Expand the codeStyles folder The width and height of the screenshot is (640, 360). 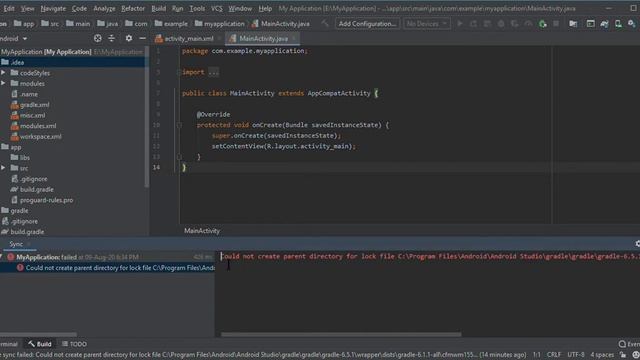[x=3, y=73]
